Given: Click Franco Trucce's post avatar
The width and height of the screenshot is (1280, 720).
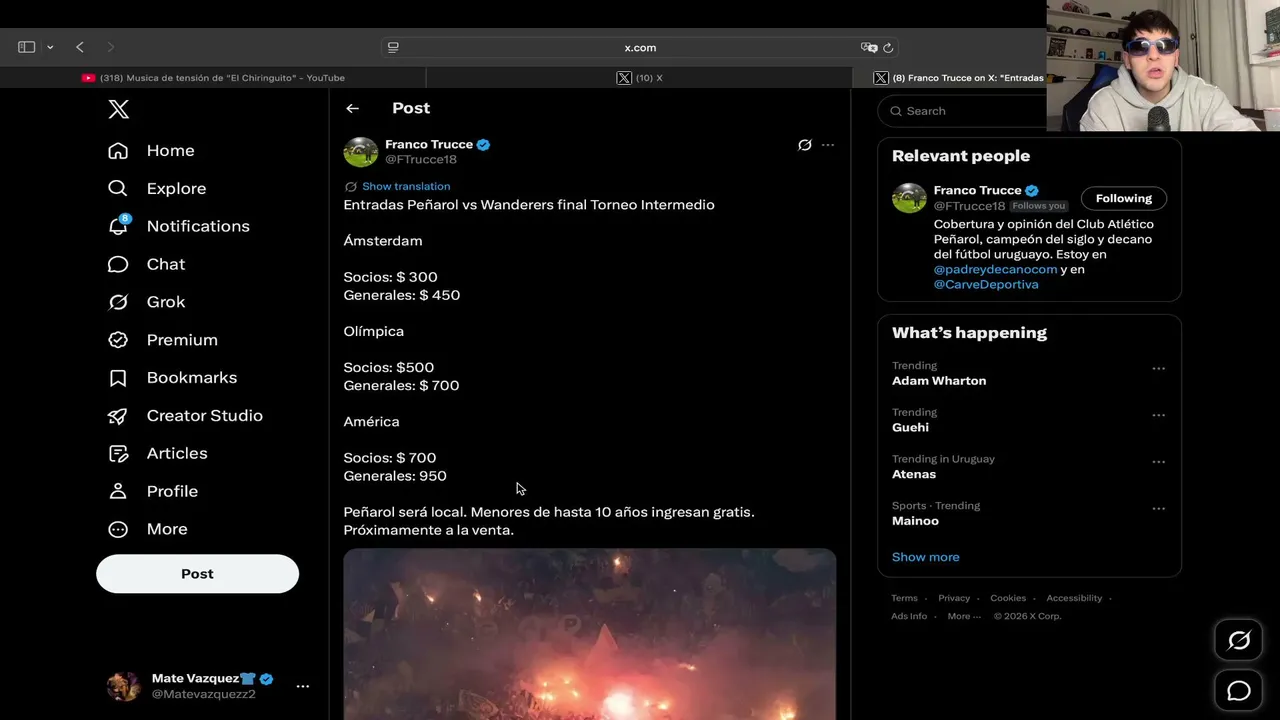Looking at the screenshot, I should [x=360, y=152].
